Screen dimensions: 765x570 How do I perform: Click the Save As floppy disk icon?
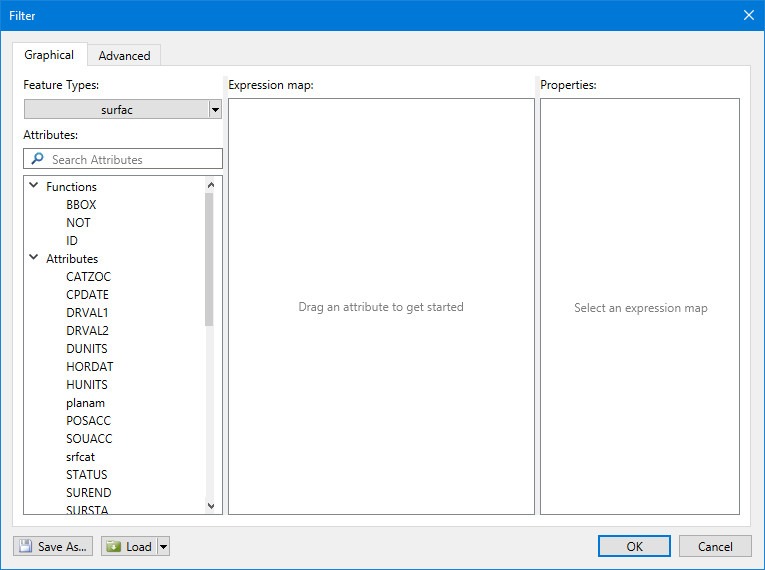26,546
